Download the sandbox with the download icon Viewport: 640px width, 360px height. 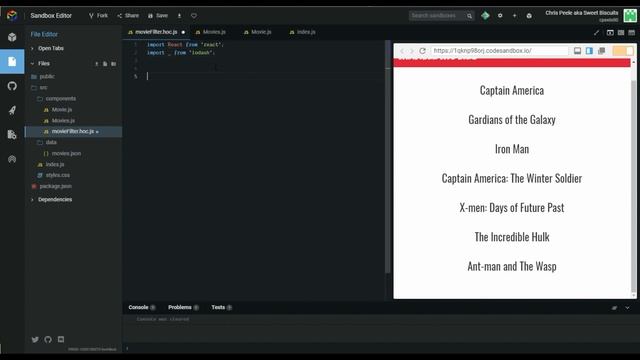[179, 16]
